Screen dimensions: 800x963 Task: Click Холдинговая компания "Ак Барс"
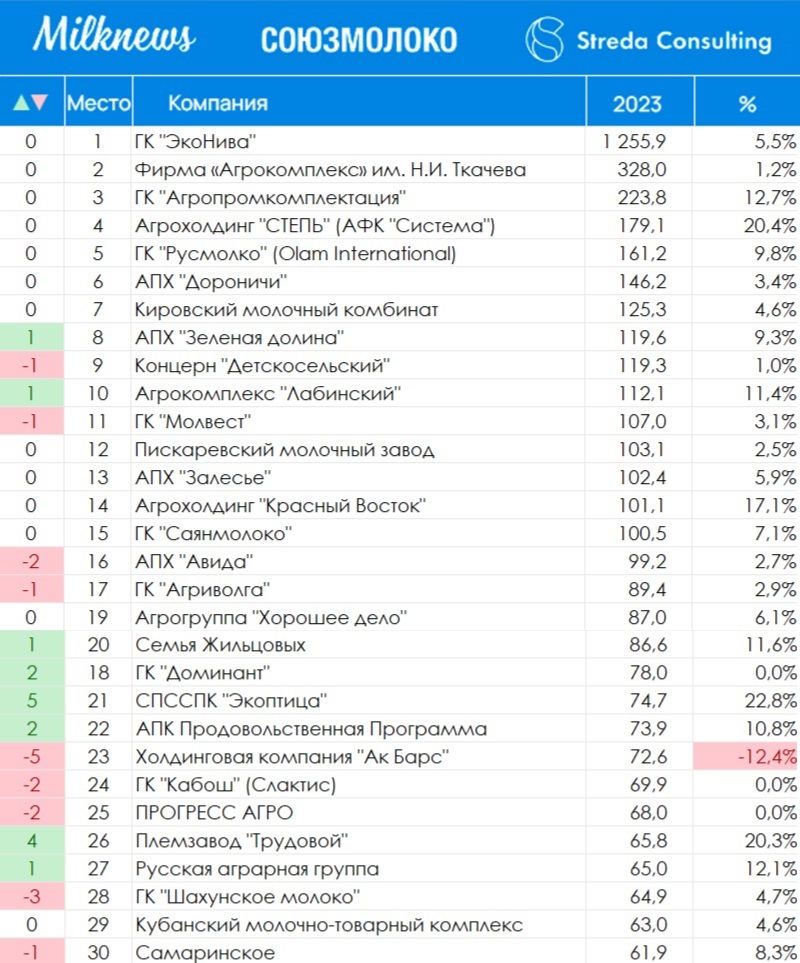(x=292, y=757)
